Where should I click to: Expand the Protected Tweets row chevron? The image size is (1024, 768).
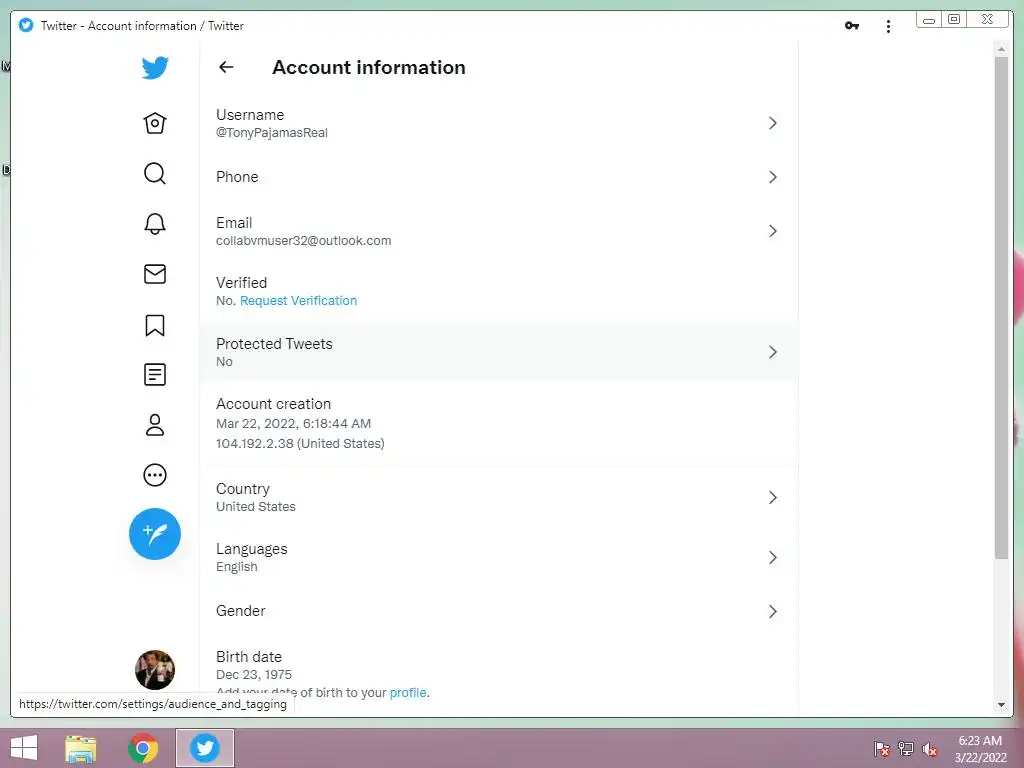click(773, 352)
